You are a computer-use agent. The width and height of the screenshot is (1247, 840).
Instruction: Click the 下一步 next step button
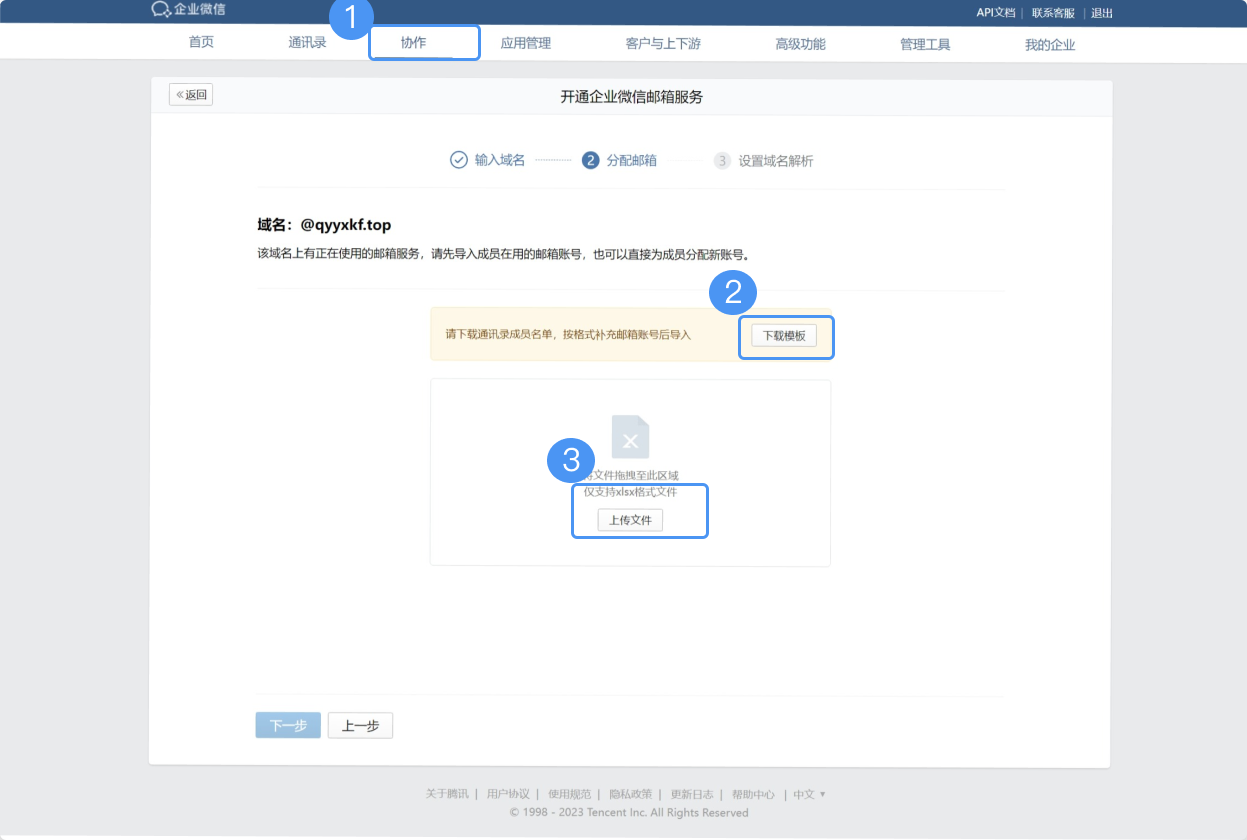(288, 725)
